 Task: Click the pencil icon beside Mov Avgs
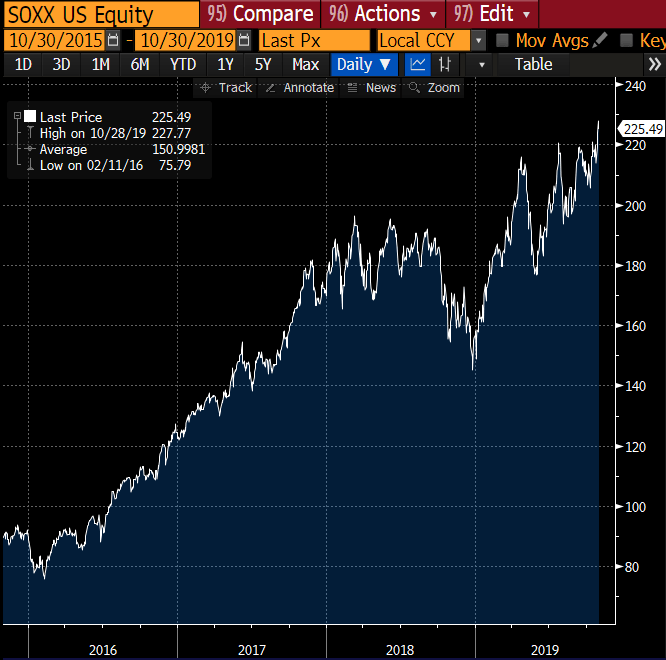click(x=599, y=41)
